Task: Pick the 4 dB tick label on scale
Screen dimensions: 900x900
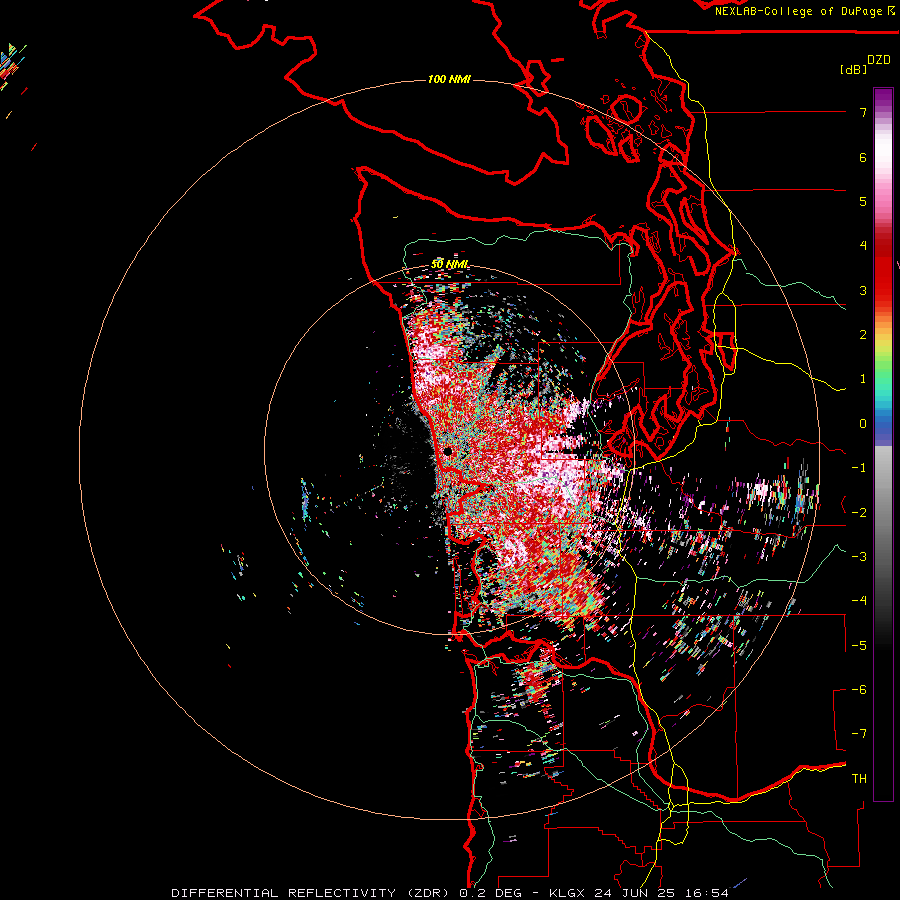Action: [863, 246]
